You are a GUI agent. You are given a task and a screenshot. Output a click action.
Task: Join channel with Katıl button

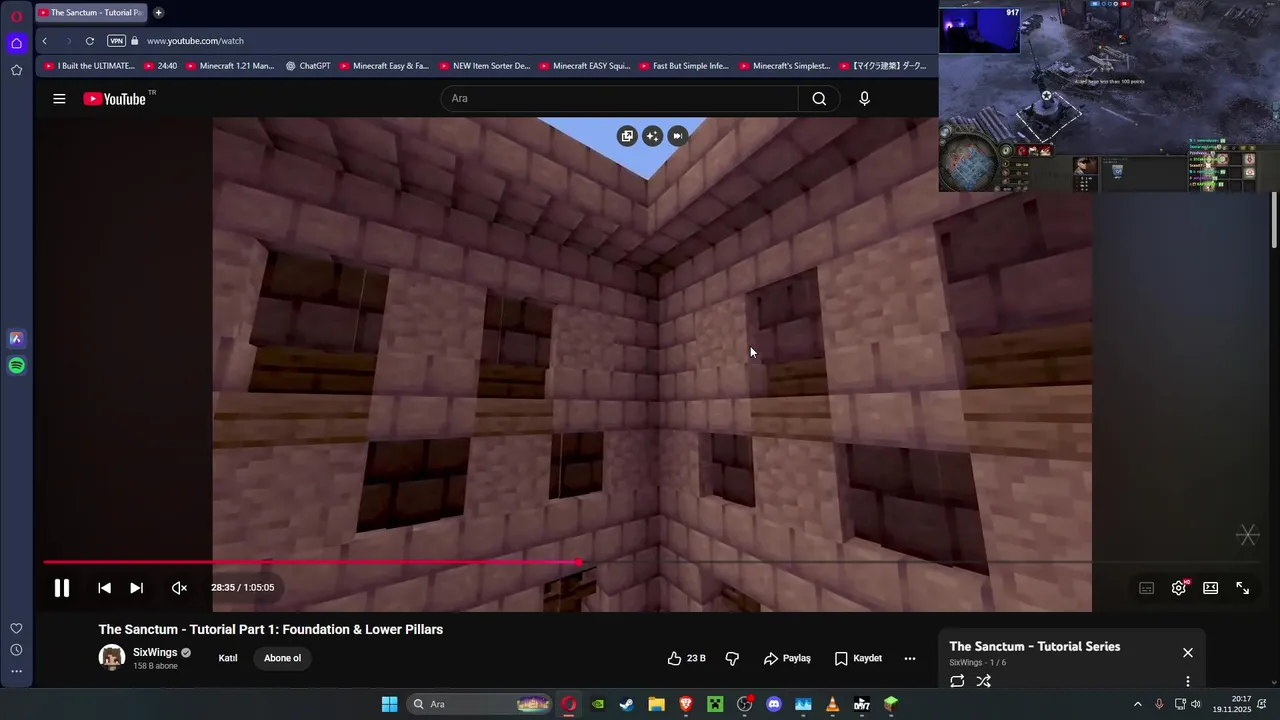pyautogui.click(x=228, y=658)
